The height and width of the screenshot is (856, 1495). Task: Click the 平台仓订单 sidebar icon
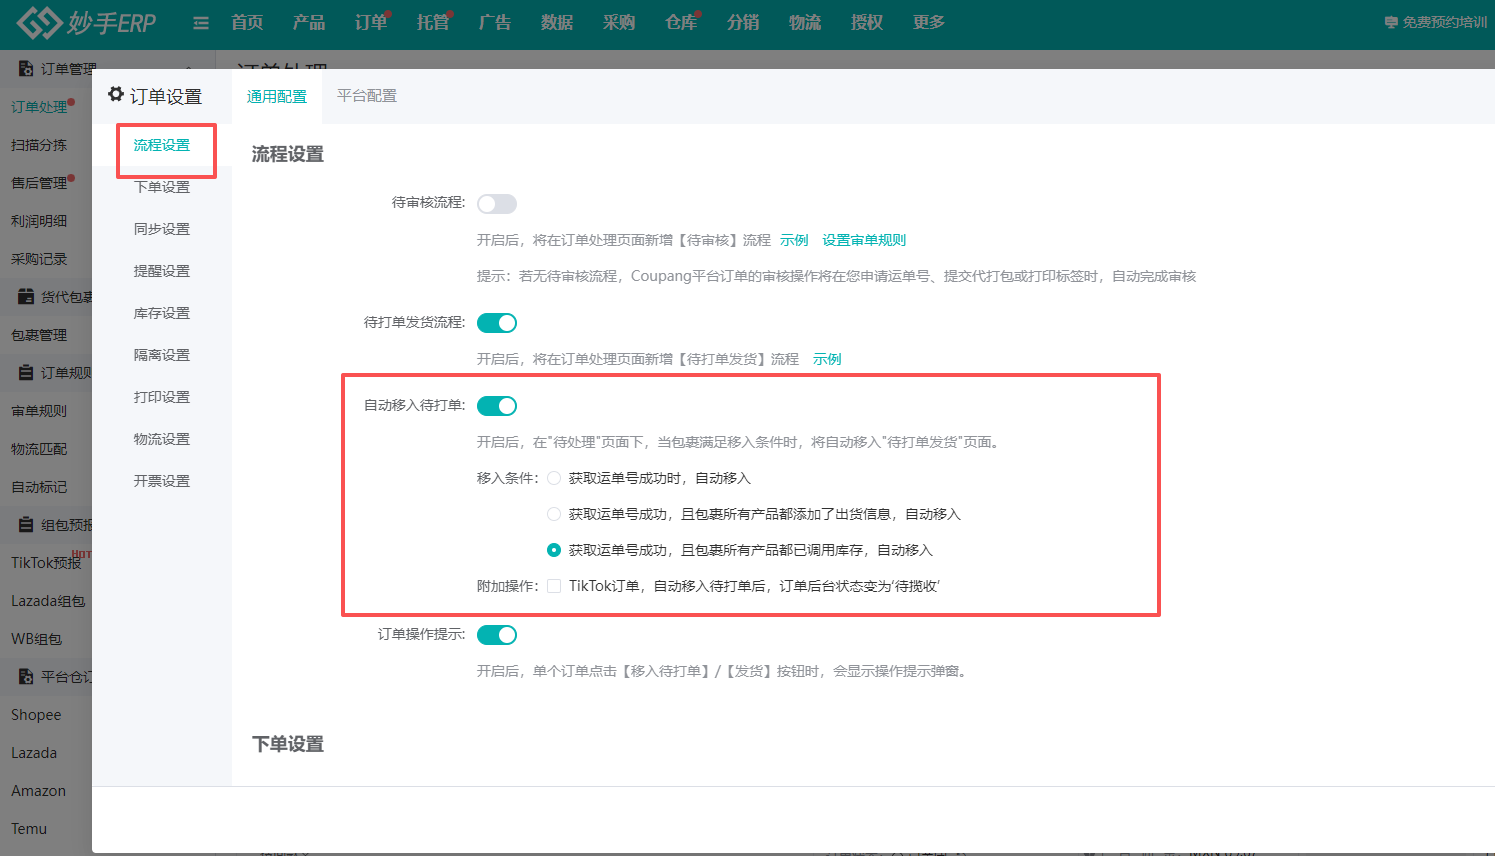[x=23, y=676]
